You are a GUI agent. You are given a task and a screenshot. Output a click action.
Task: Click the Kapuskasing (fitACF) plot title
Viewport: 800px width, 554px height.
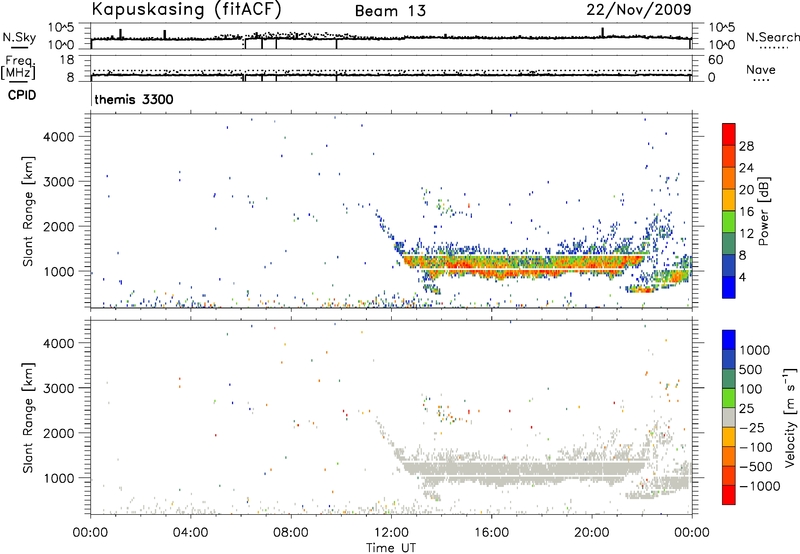pos(186,10)
